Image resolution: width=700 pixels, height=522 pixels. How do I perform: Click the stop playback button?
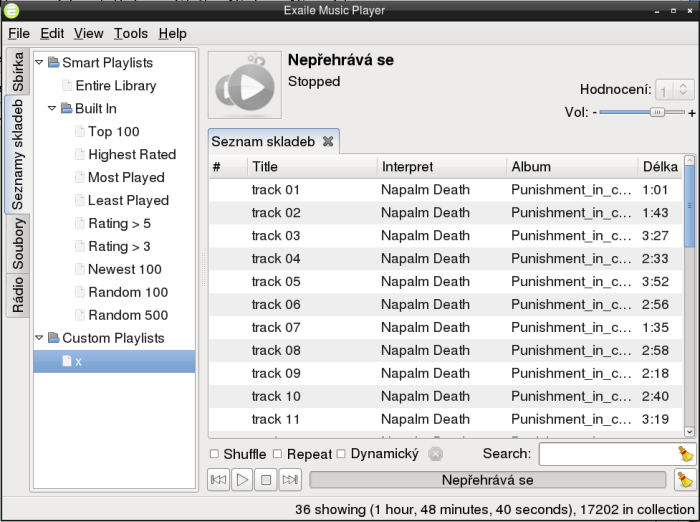266,481
